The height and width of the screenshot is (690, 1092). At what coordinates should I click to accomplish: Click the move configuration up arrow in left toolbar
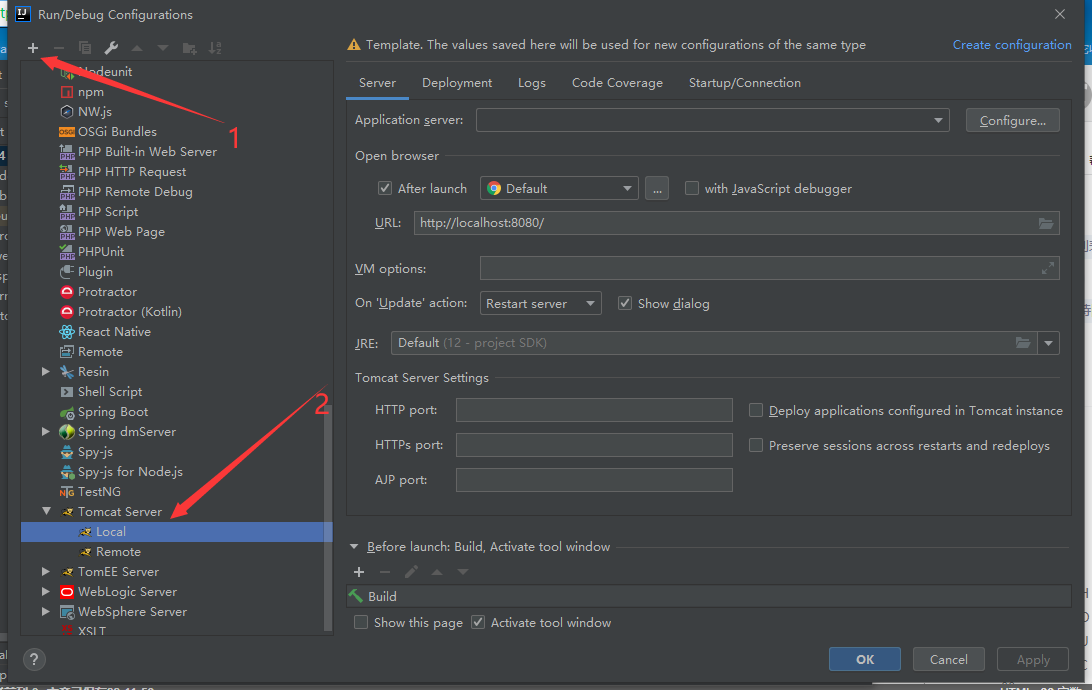coord(137,48)
